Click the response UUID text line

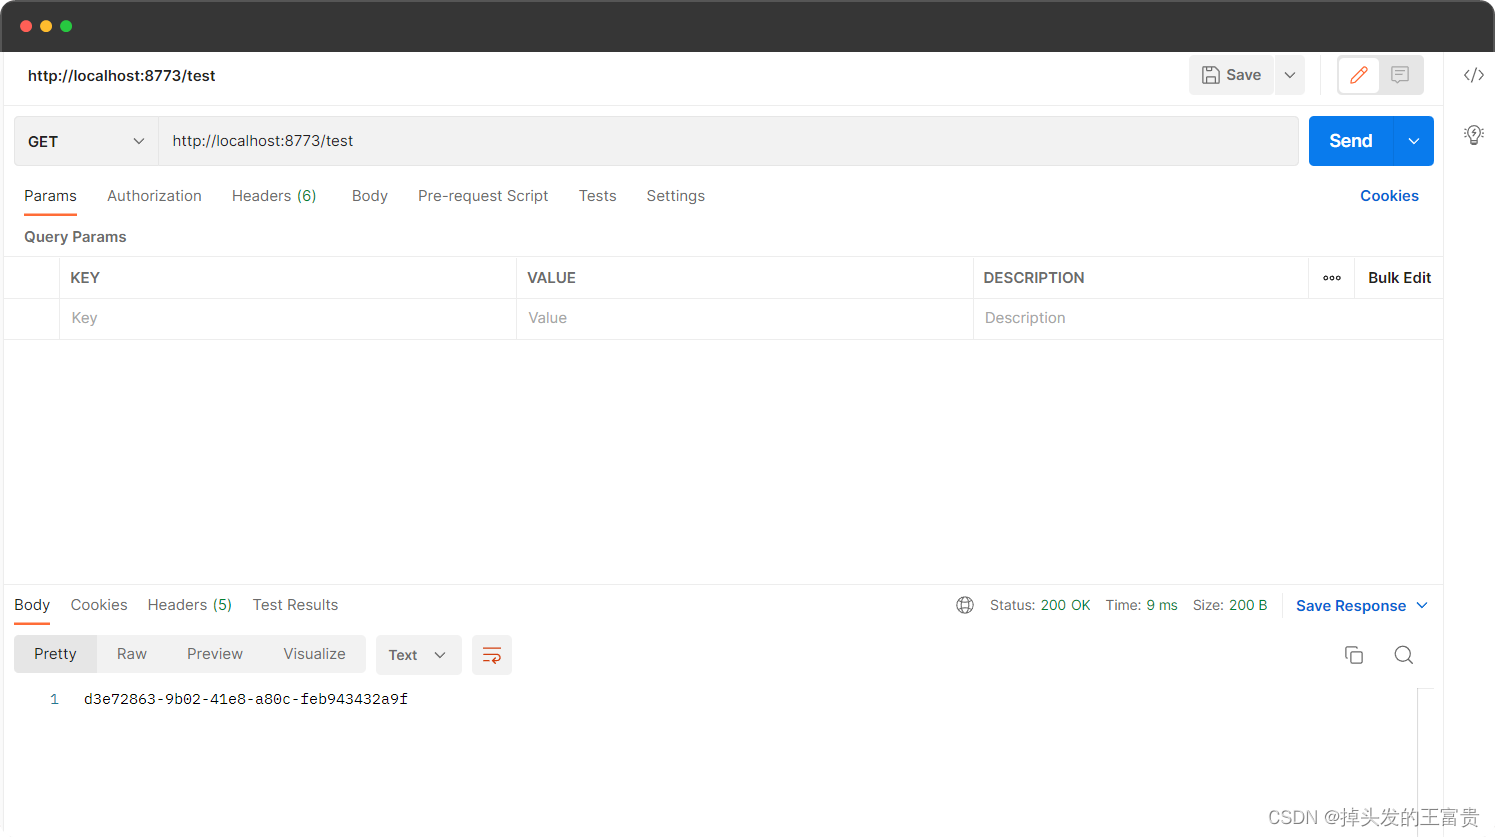[x=246, y=699]
